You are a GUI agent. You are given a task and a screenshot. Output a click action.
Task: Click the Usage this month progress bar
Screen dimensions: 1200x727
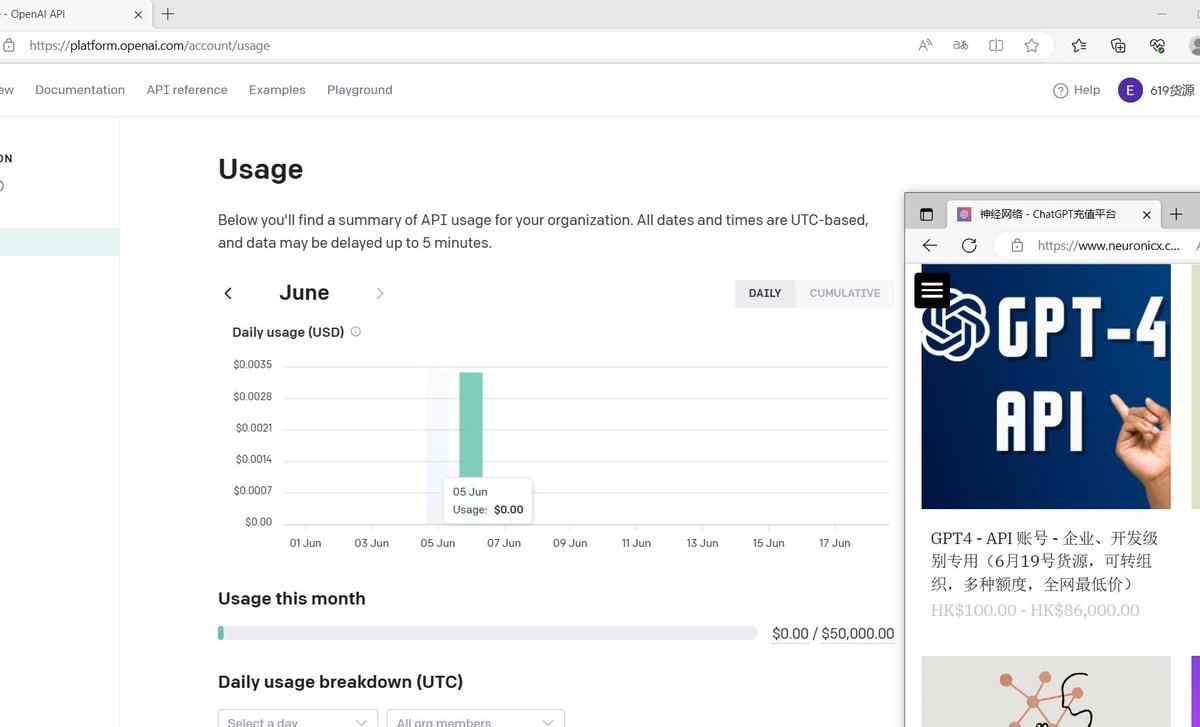488,633
